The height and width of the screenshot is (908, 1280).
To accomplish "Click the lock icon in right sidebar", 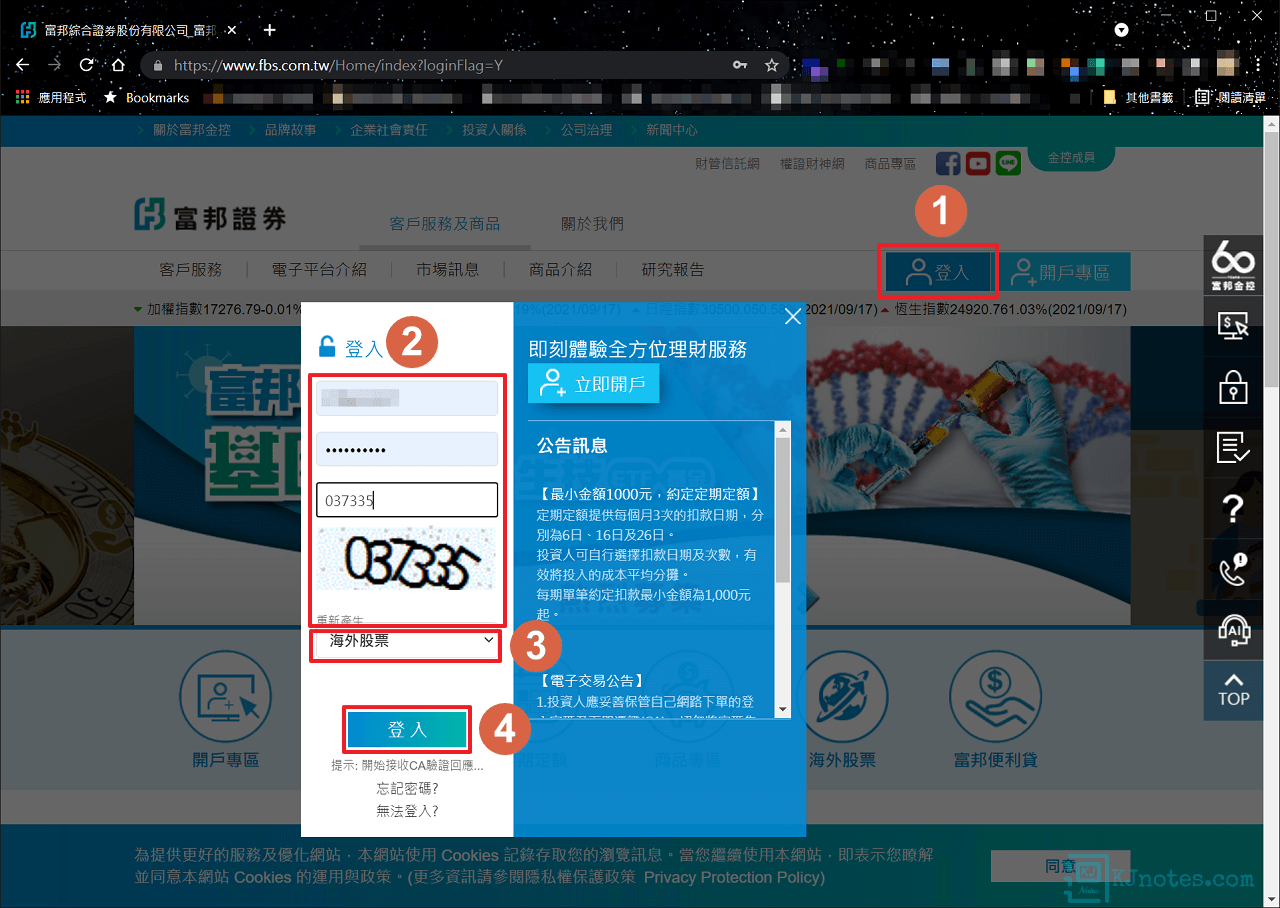I will click(x=1233, y=387).
